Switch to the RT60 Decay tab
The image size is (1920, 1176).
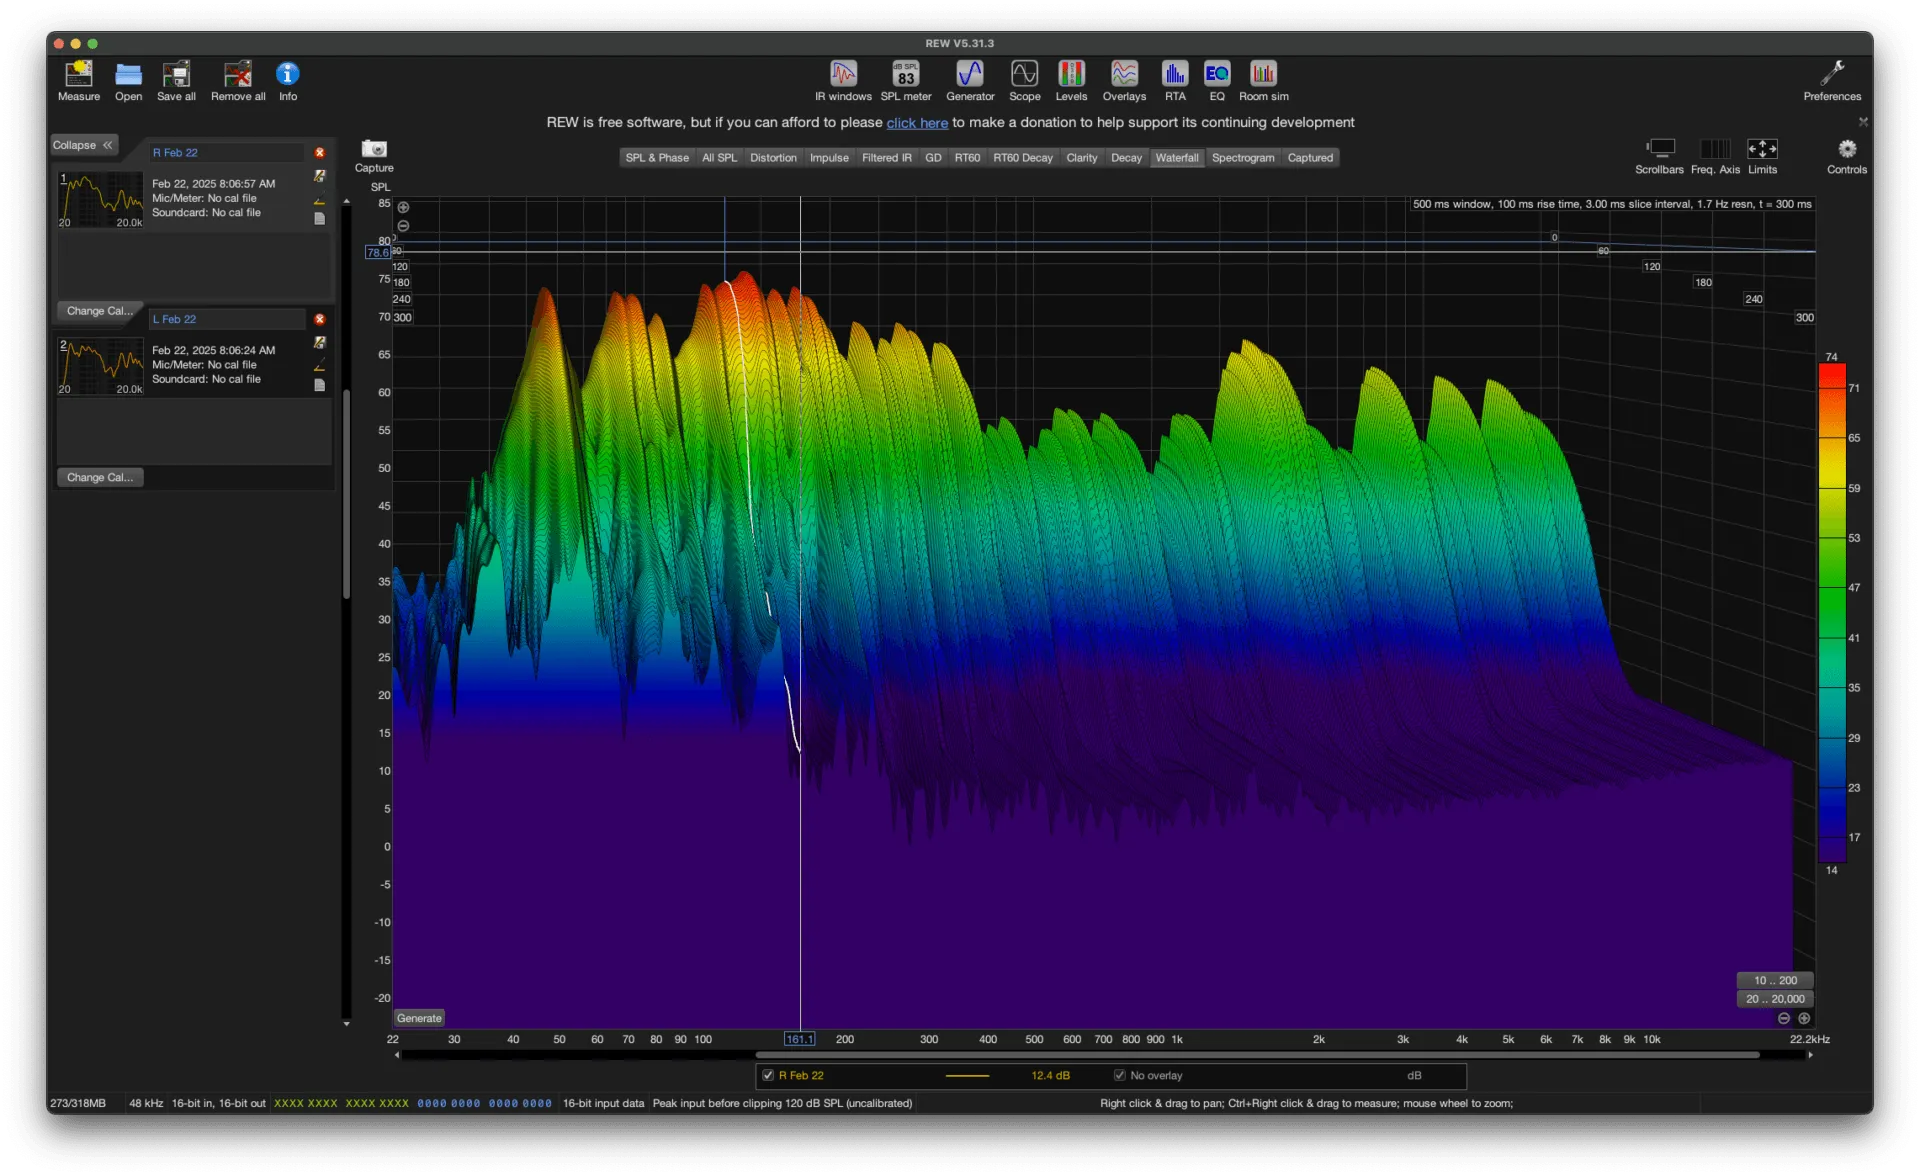(1022, 158)
